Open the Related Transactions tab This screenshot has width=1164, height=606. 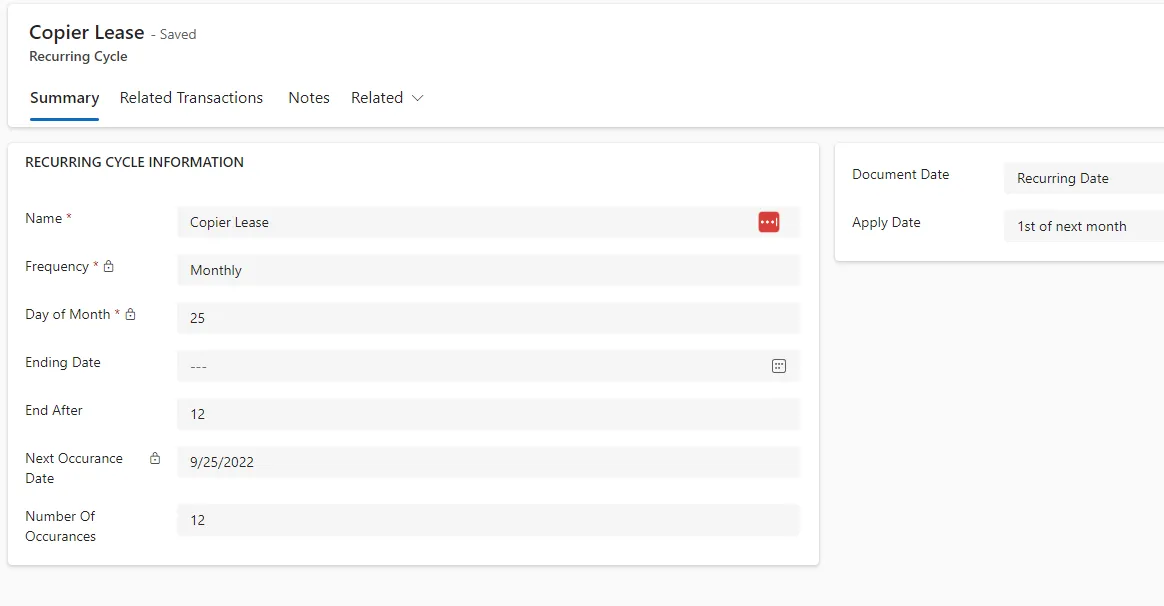click(191, 98)
